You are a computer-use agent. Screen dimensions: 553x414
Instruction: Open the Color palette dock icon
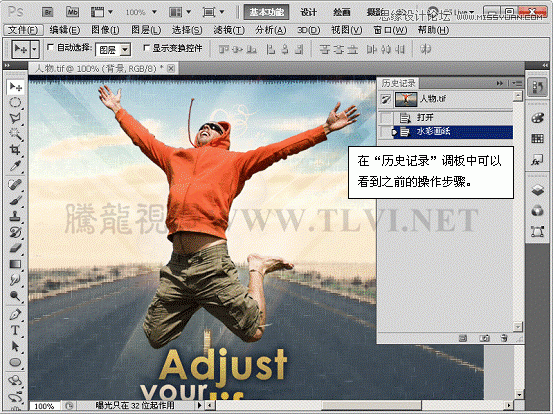(537, 118)
